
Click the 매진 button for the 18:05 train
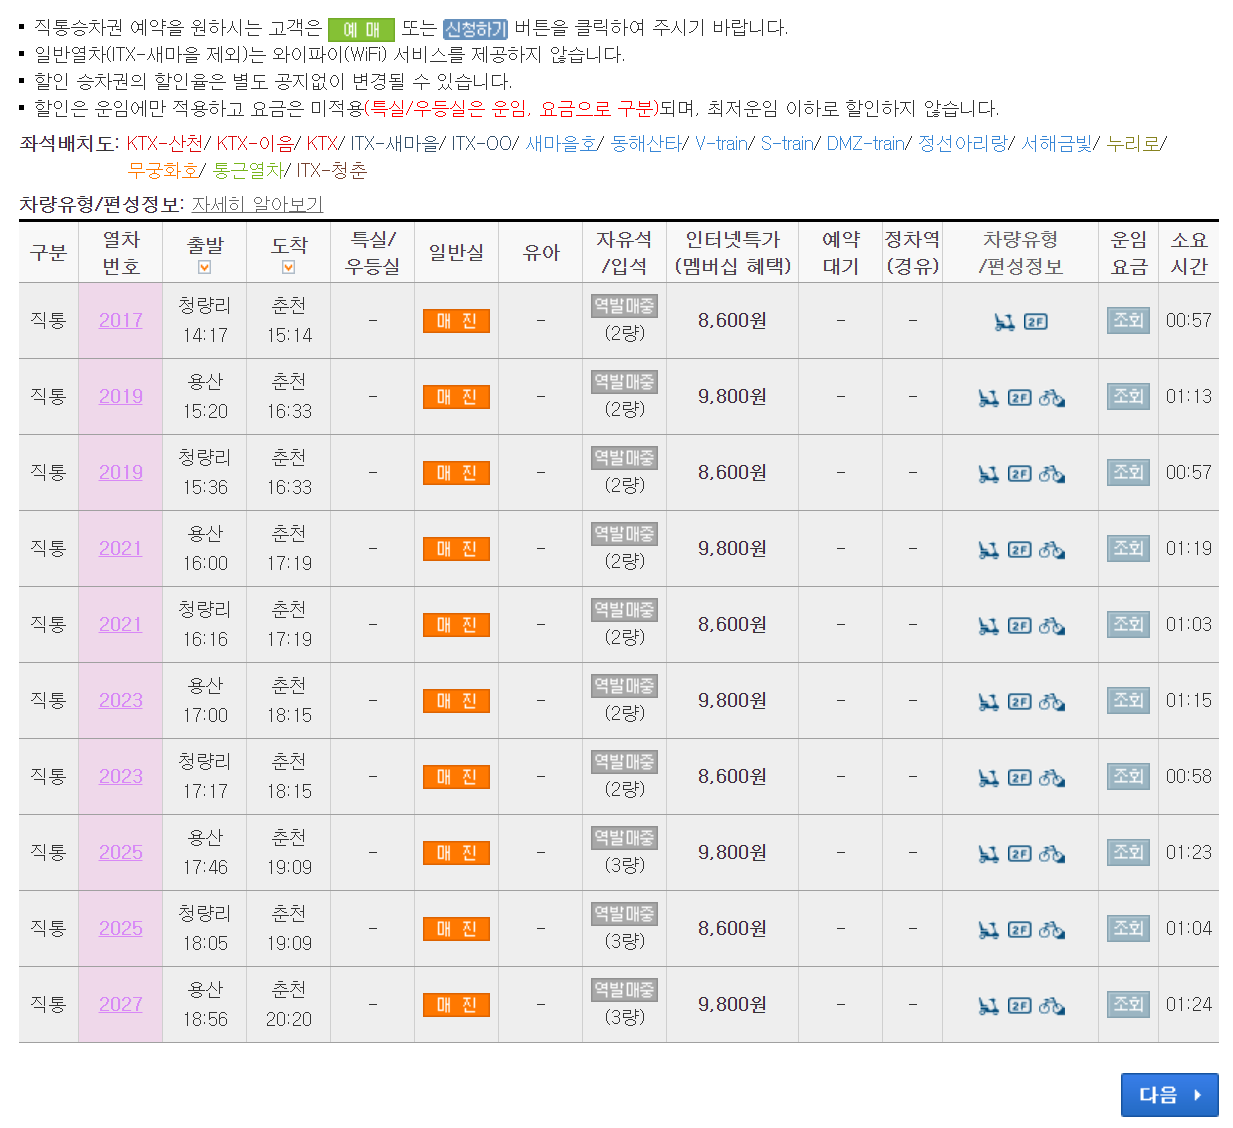point(456,929)
